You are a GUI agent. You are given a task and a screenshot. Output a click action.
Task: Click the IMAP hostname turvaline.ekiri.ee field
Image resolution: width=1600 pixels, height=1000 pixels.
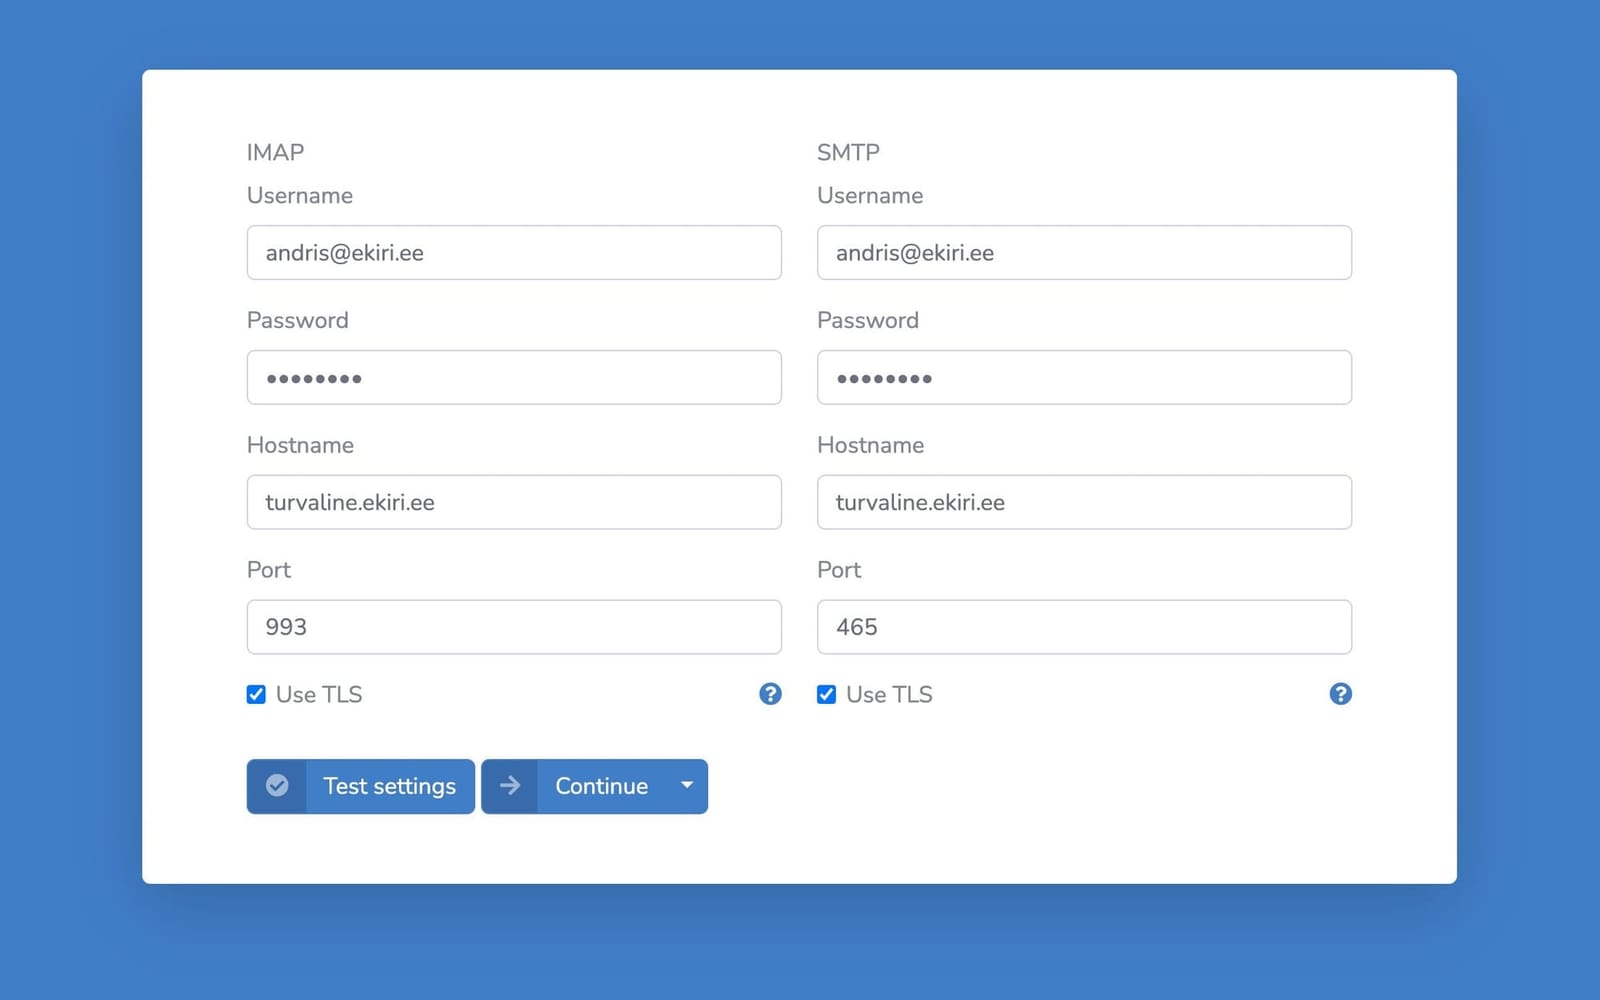coord(514,502)
